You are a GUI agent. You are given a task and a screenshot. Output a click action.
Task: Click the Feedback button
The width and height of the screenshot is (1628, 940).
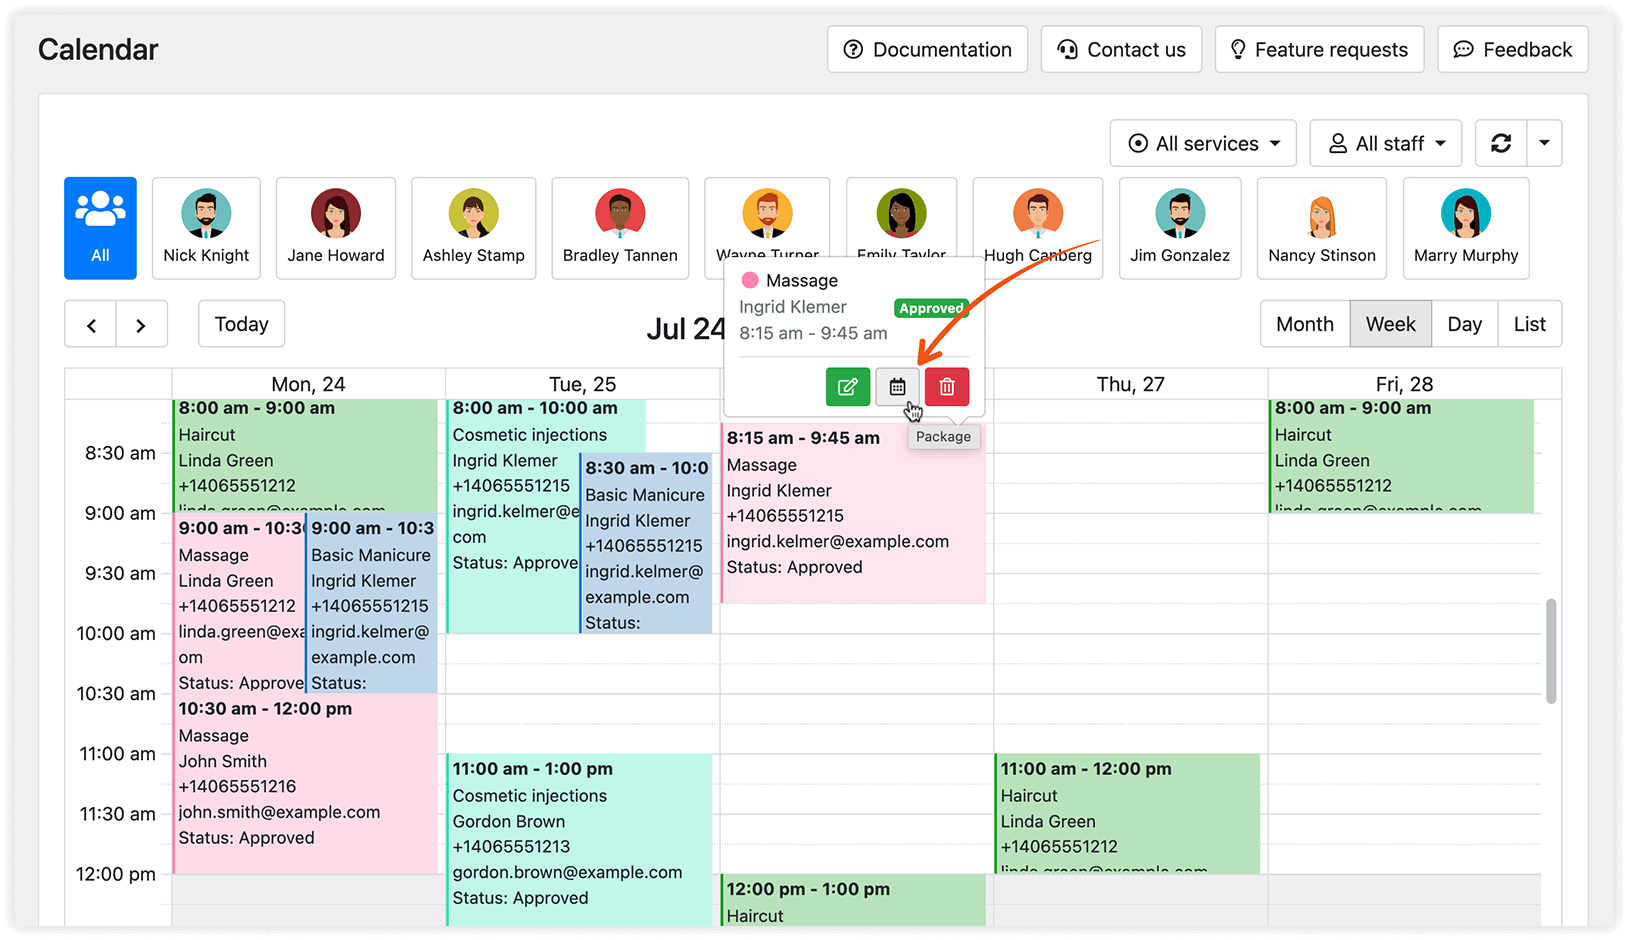(x=1513, y=49)
